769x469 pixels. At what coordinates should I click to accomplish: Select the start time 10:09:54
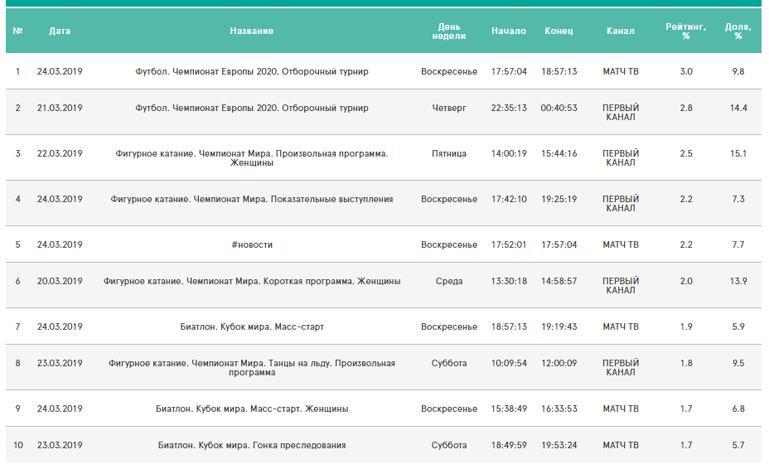click(508, 364)
